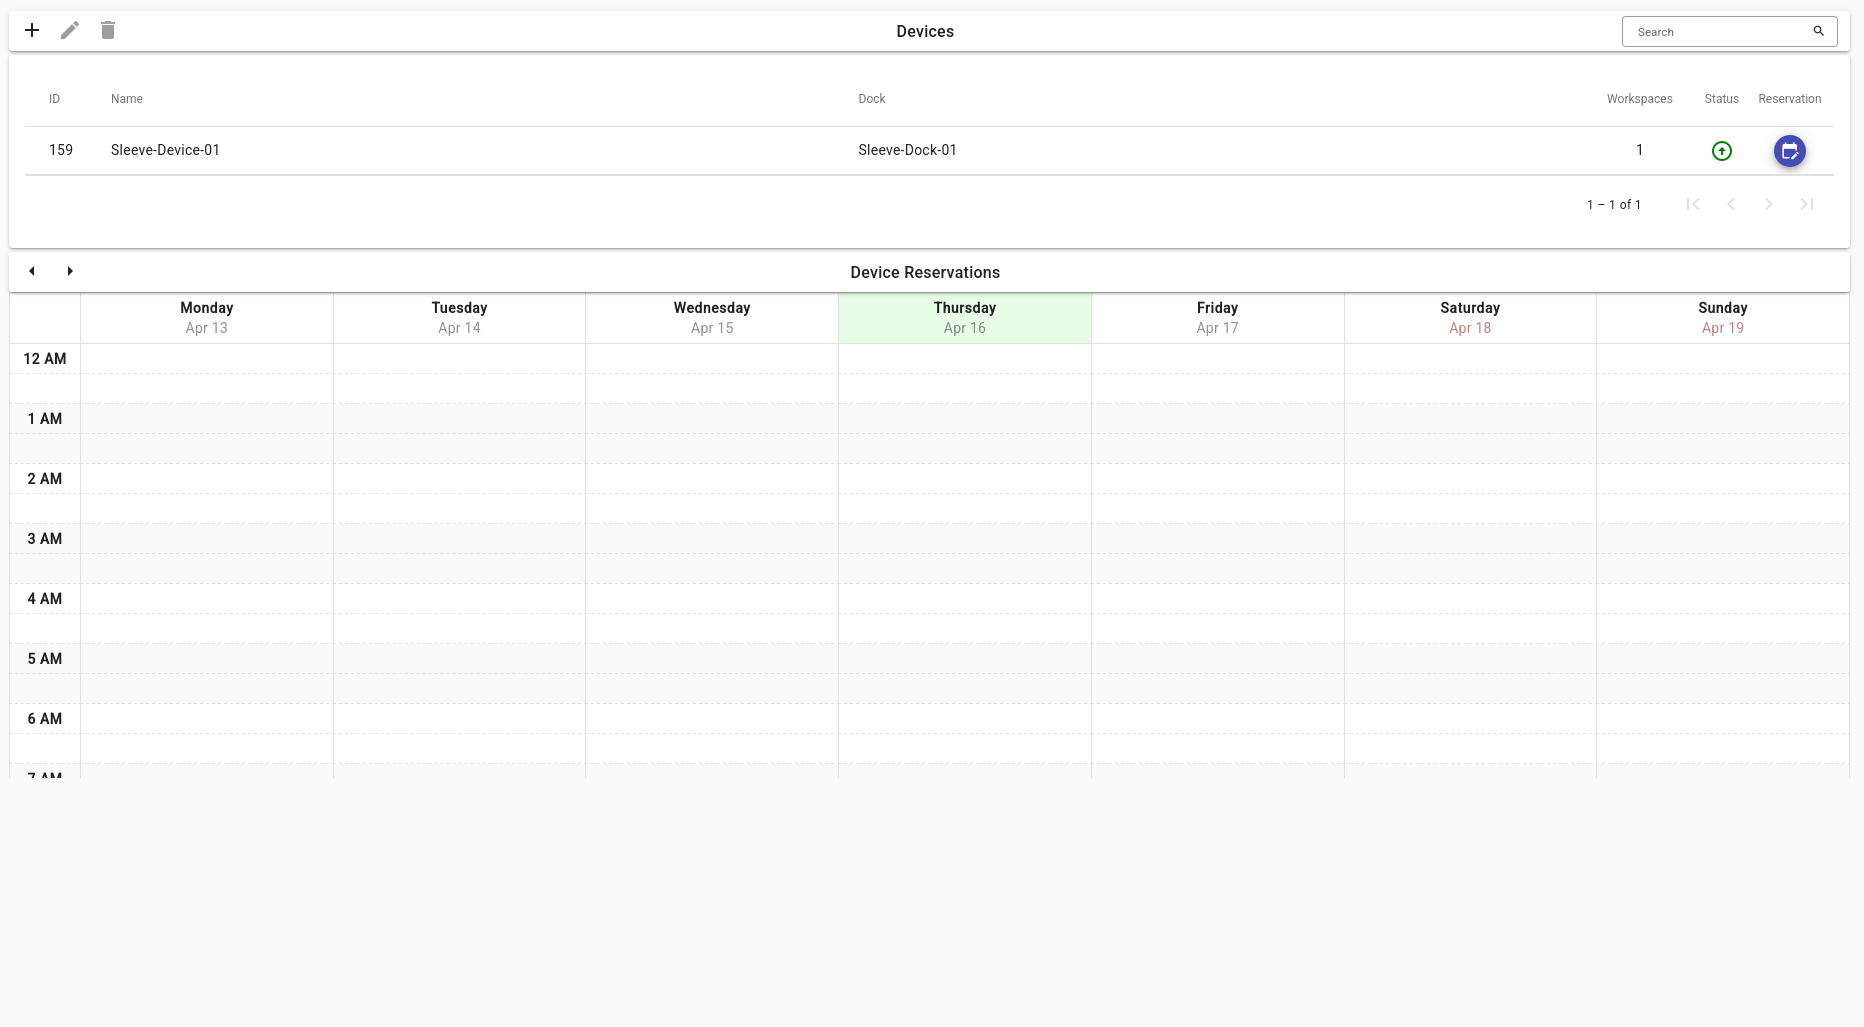Click workspaces count 1 for Sleeve-Device-01
Viewport: 1864px width, 1027px height.
pos(1639,150)
